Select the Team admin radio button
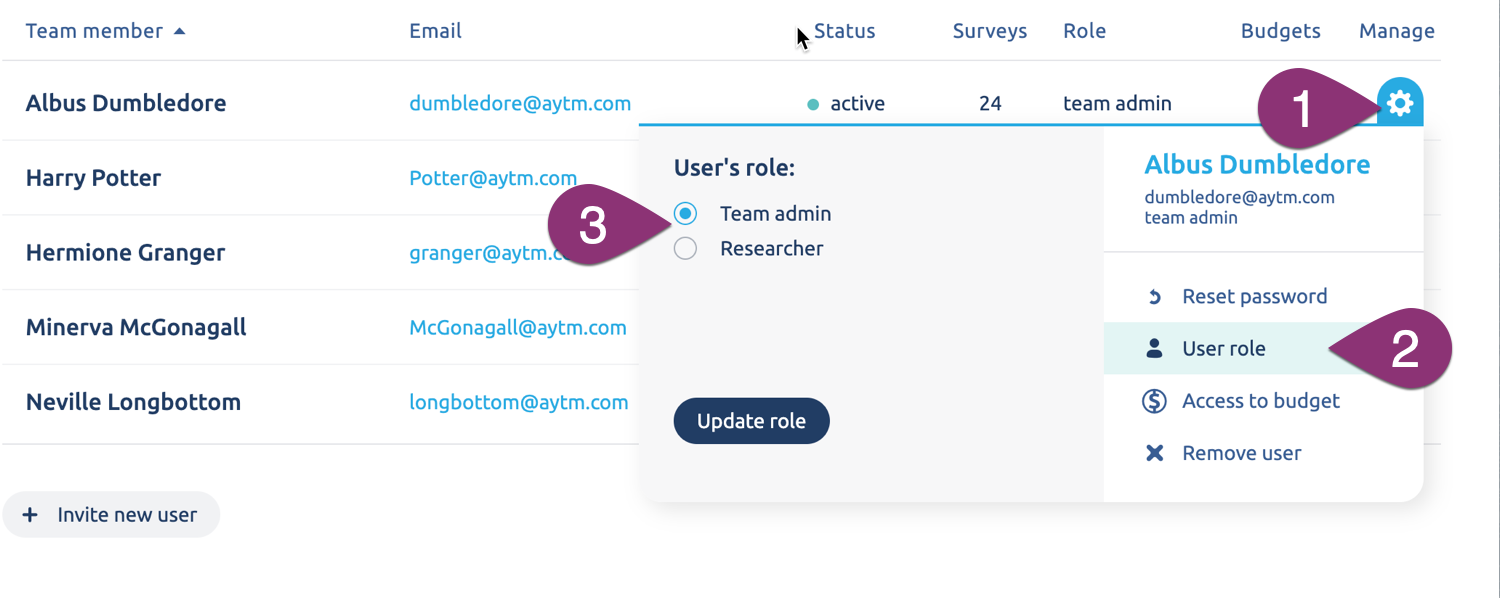This screenshot has width=1500, height=598. point(685,213)
